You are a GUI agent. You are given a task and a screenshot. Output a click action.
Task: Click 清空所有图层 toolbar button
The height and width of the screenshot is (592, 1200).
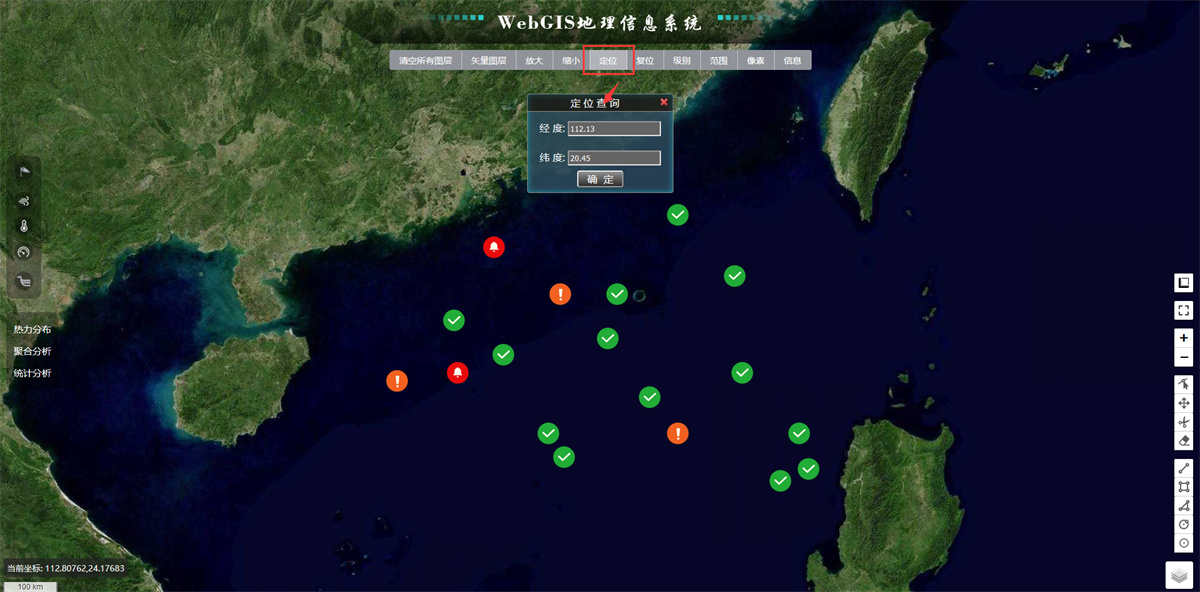click(x=425, y=61)
